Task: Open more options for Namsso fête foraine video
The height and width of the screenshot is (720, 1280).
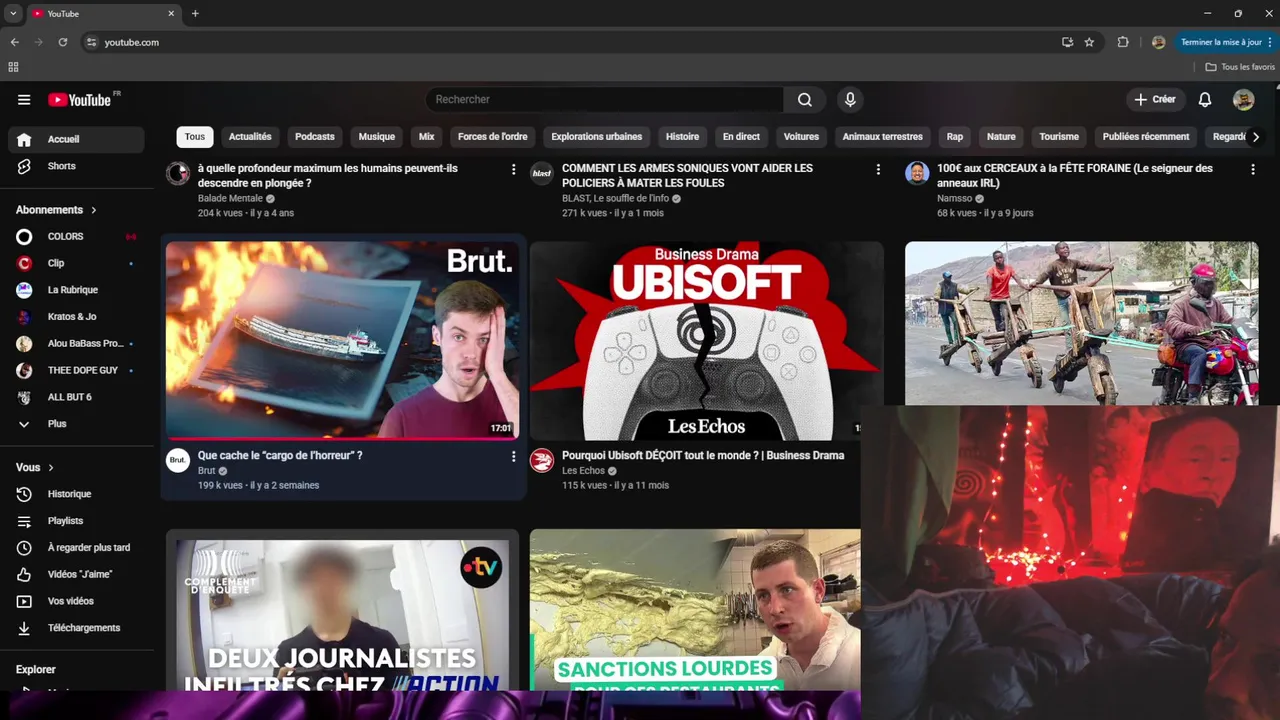Action: [x=1252, y=170]
